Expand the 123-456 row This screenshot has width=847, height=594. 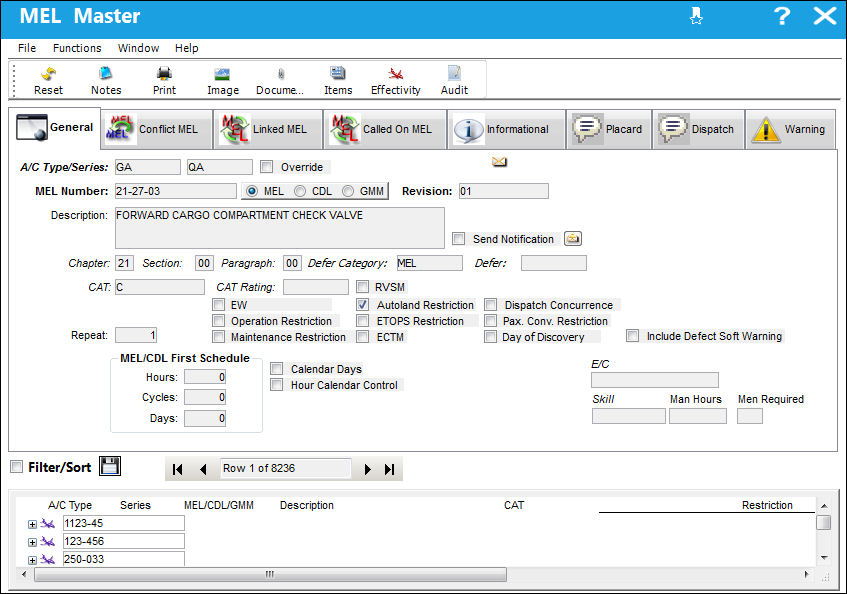[x=32, y=542]
